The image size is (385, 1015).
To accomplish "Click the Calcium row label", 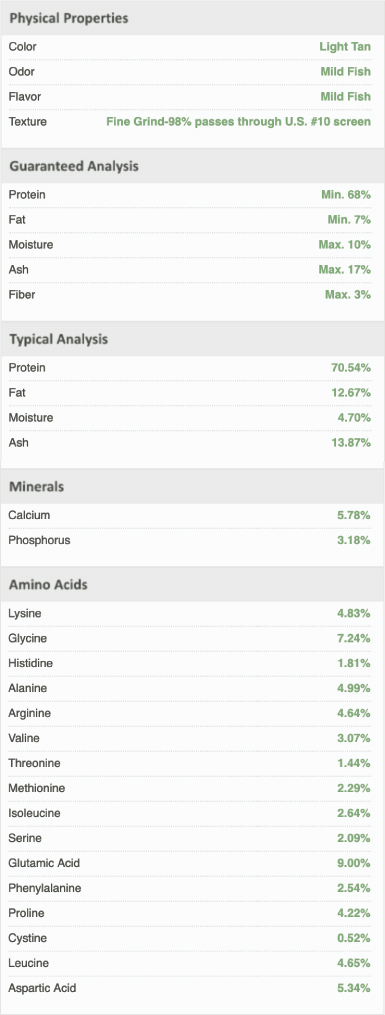I will click(x=29, y=515).
